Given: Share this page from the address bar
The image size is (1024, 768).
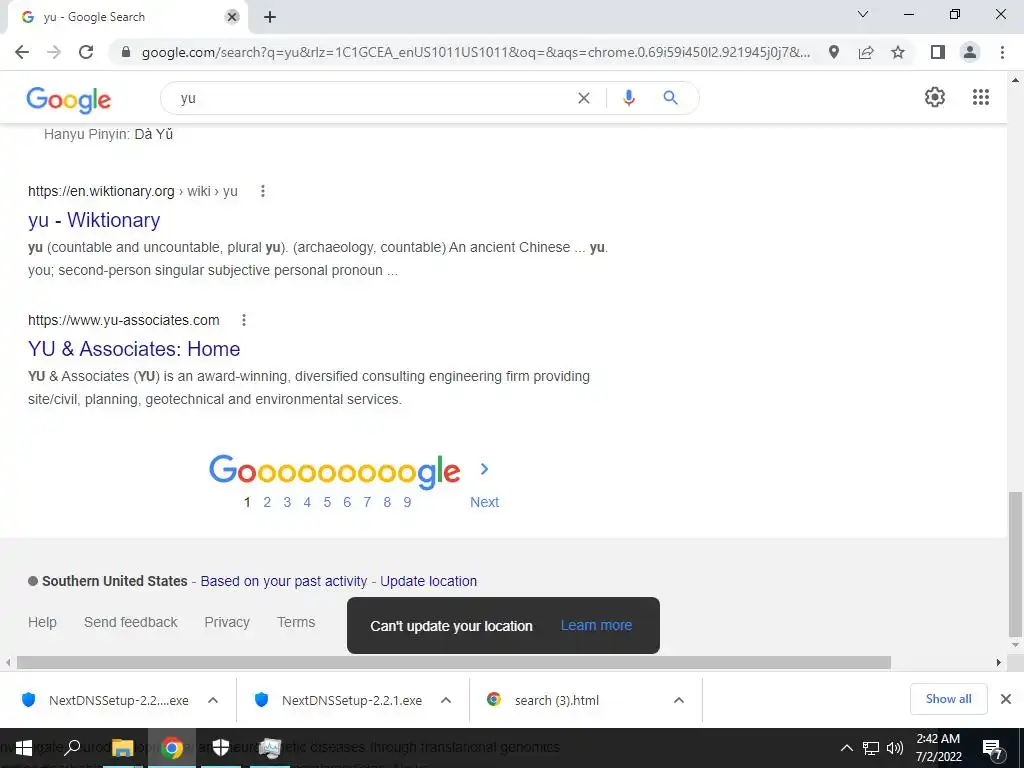Looking at the screenshot, I should tap(866, 52).
